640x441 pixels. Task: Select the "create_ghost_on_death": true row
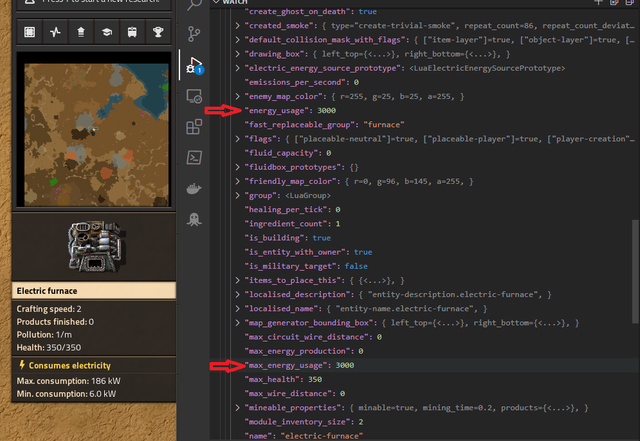(424, 11)
